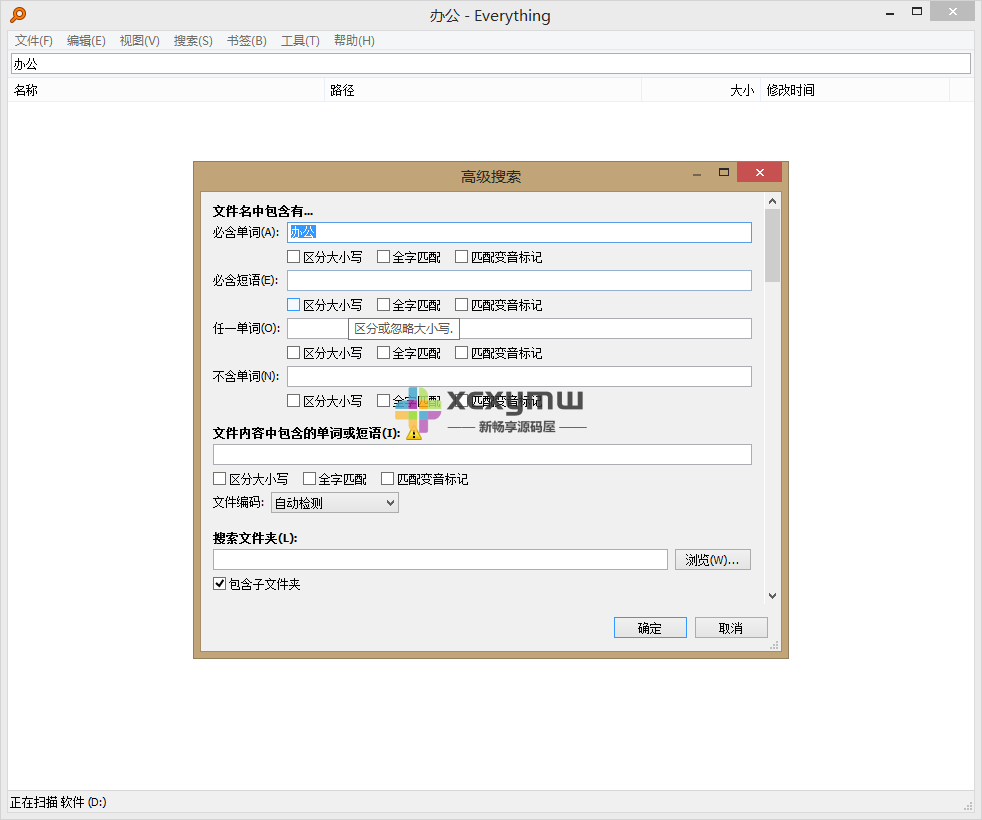
Task: Enable 区分大小写 for file content search
Action: tap(219, 478)
